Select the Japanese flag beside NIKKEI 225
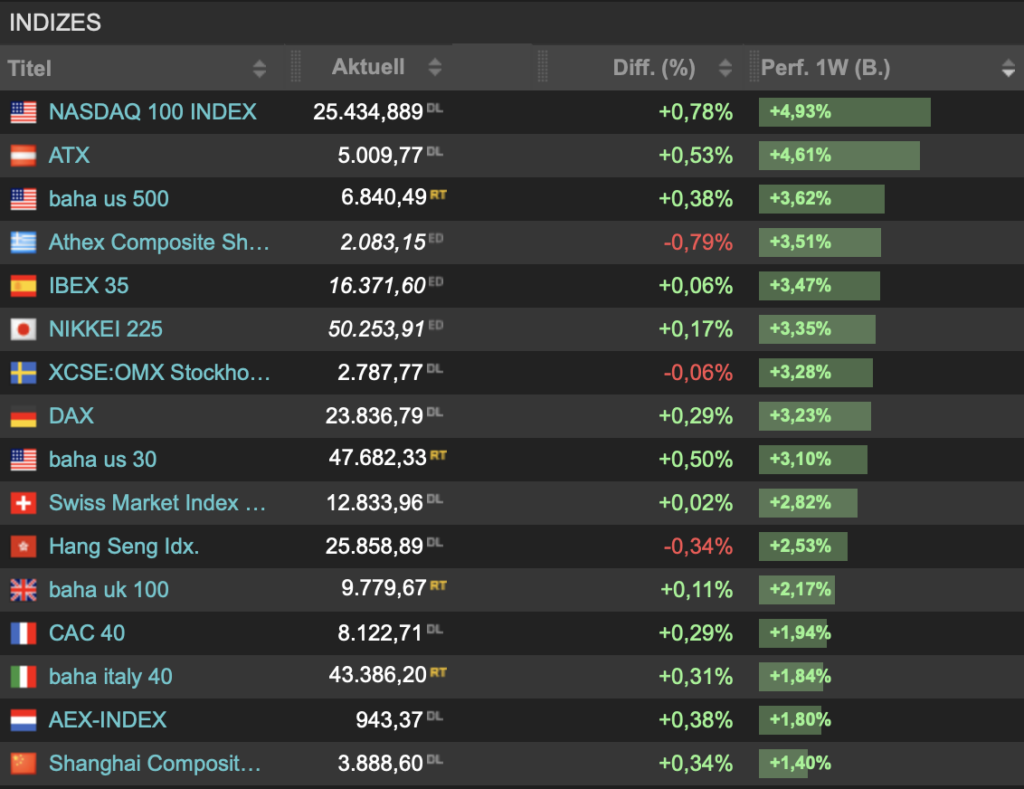The width and height of the screenshot is (1024, 789). (x=25, y=329)
